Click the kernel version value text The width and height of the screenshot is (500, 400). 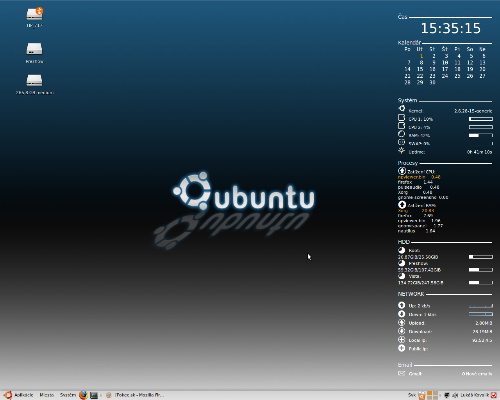pyautogui.click(x=473, y=111)
